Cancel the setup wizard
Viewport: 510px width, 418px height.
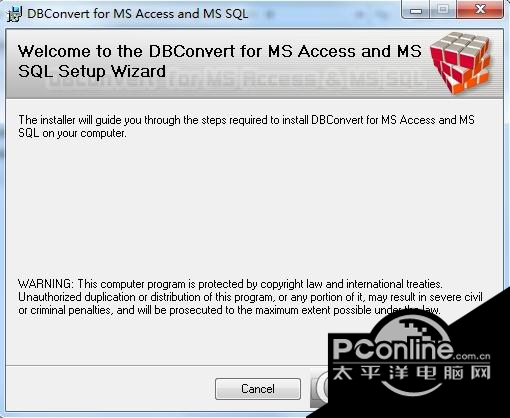click(258, 389)
